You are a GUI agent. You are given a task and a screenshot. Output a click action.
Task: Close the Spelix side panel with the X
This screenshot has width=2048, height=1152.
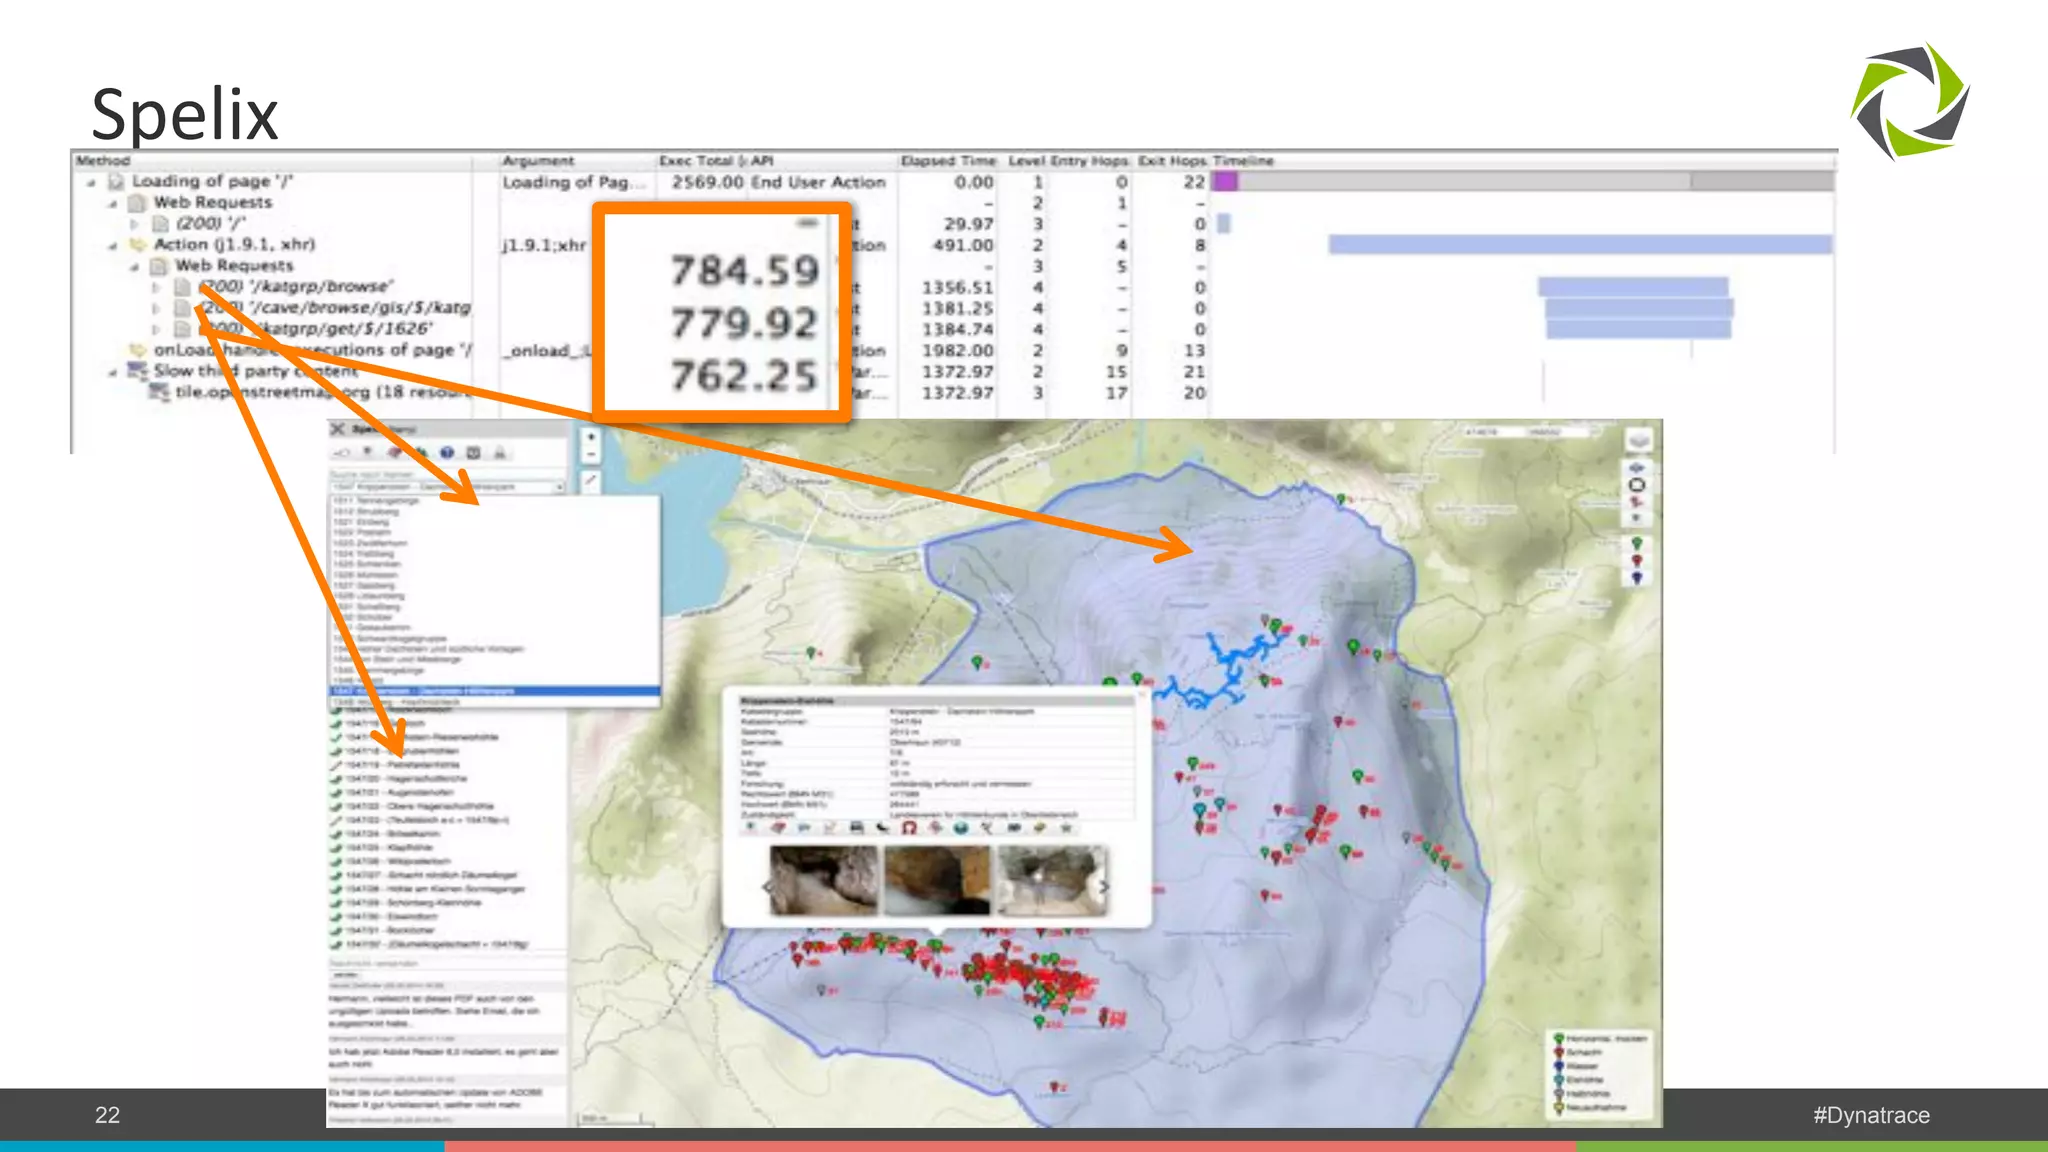(x=338, y=429)
